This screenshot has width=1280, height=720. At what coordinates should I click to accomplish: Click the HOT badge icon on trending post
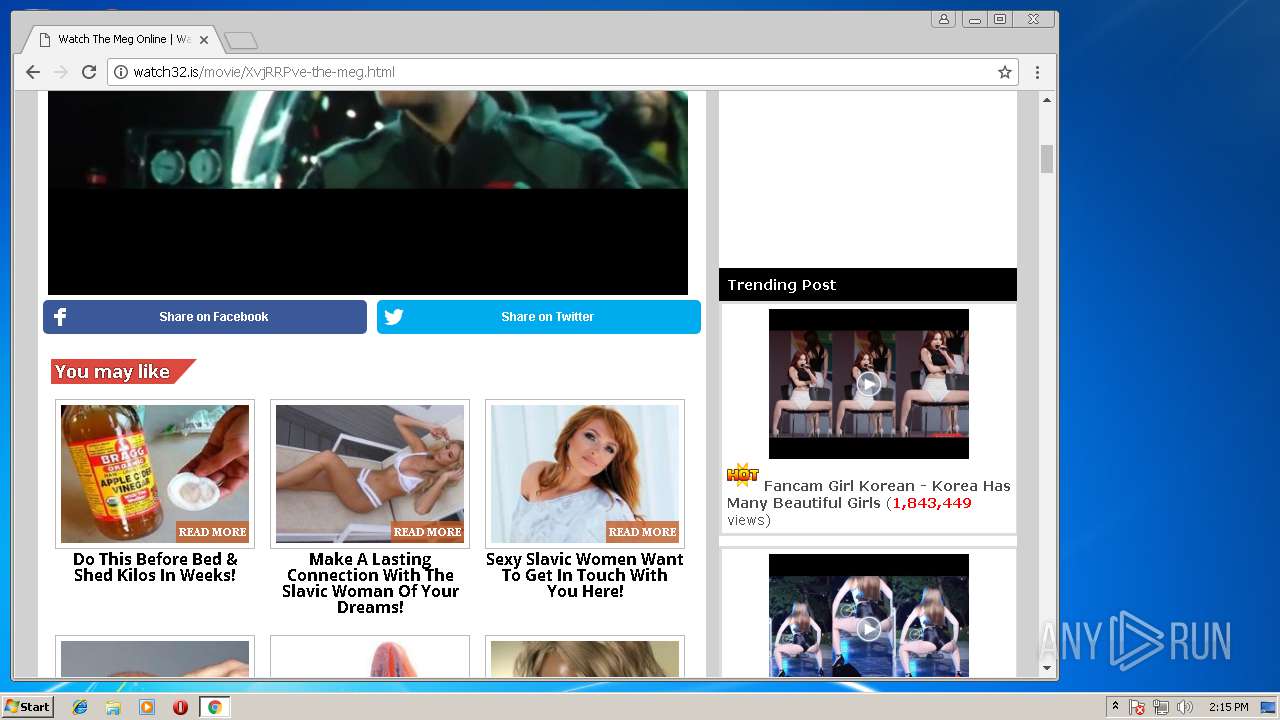[x=743, y=475]
